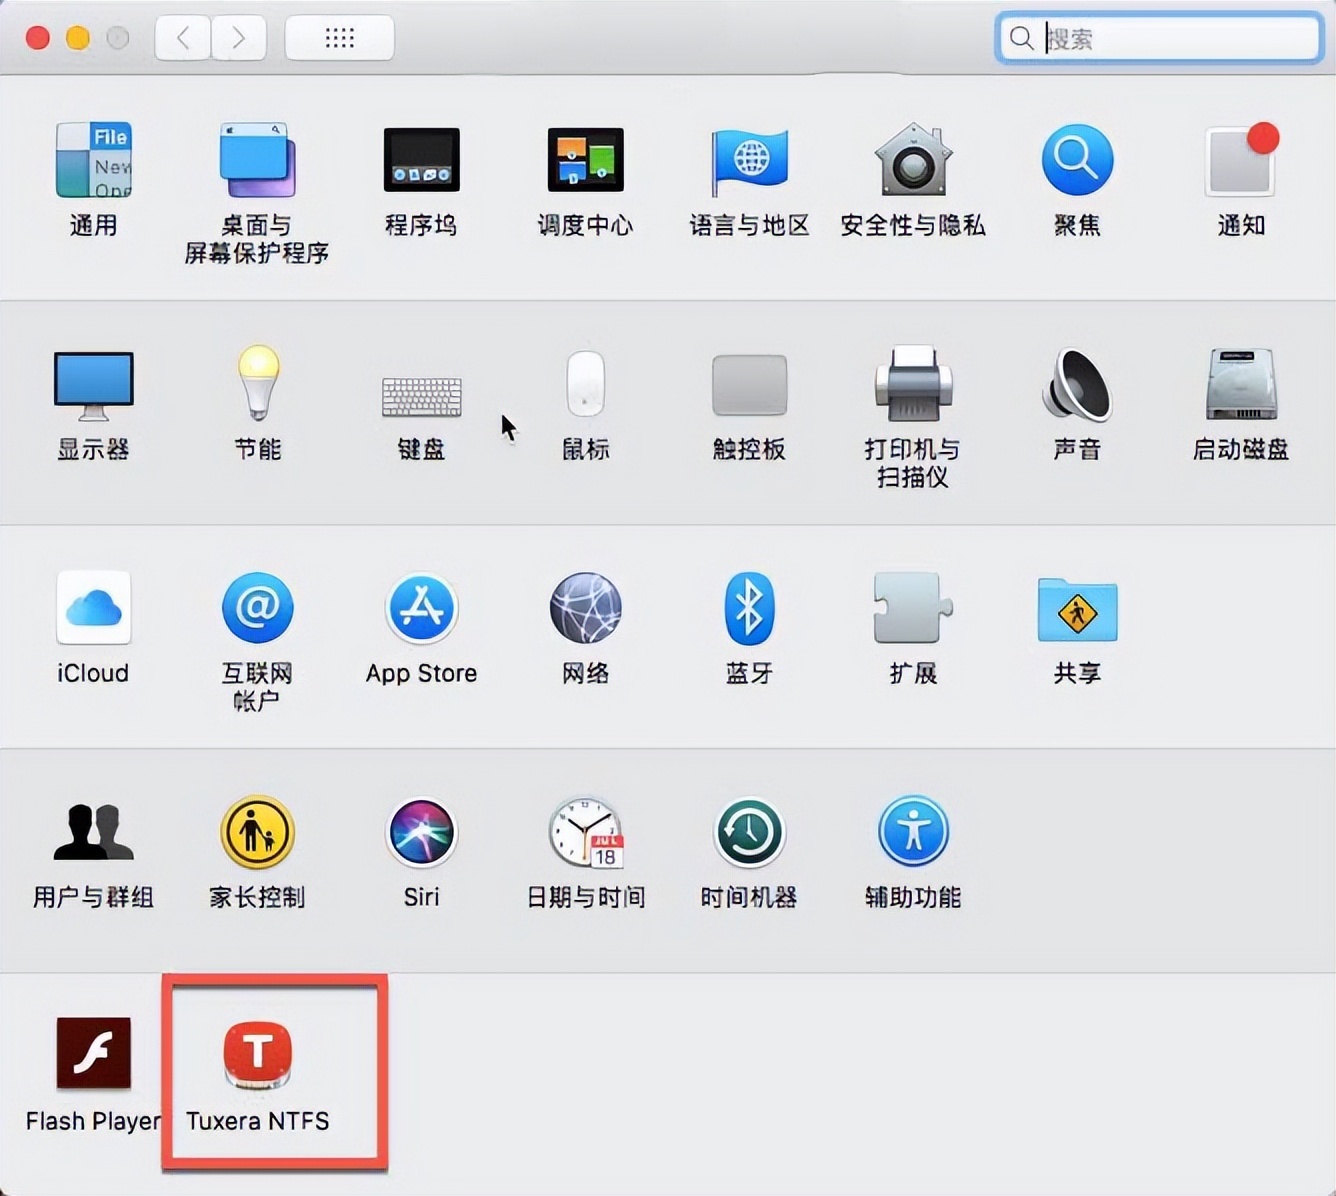The height and width of the screenshot is (1196, 1336).
Task: Focus the 搜索 search field
Action: click(1160, 38)
